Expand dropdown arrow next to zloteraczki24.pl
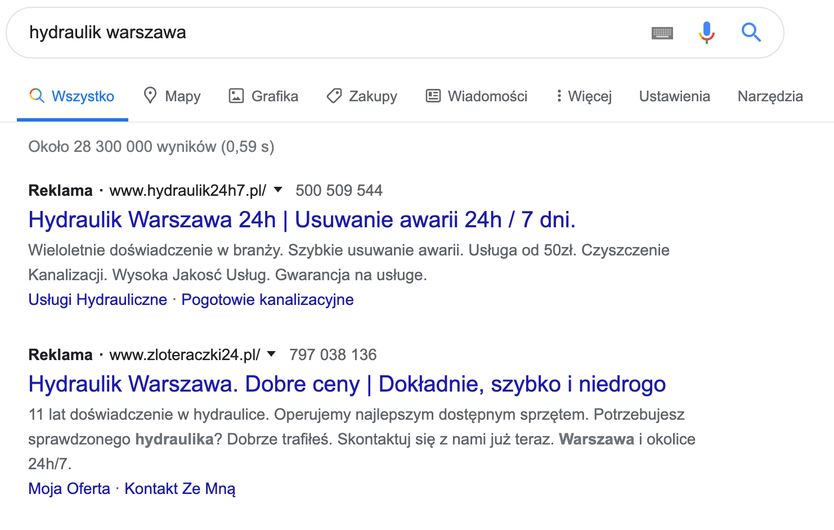 271,354
